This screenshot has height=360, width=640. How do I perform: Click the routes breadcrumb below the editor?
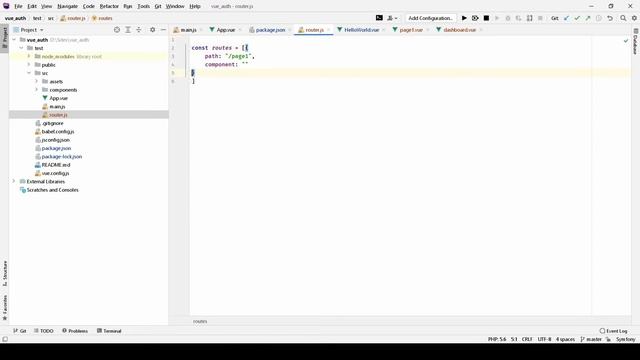click(200, 322)
